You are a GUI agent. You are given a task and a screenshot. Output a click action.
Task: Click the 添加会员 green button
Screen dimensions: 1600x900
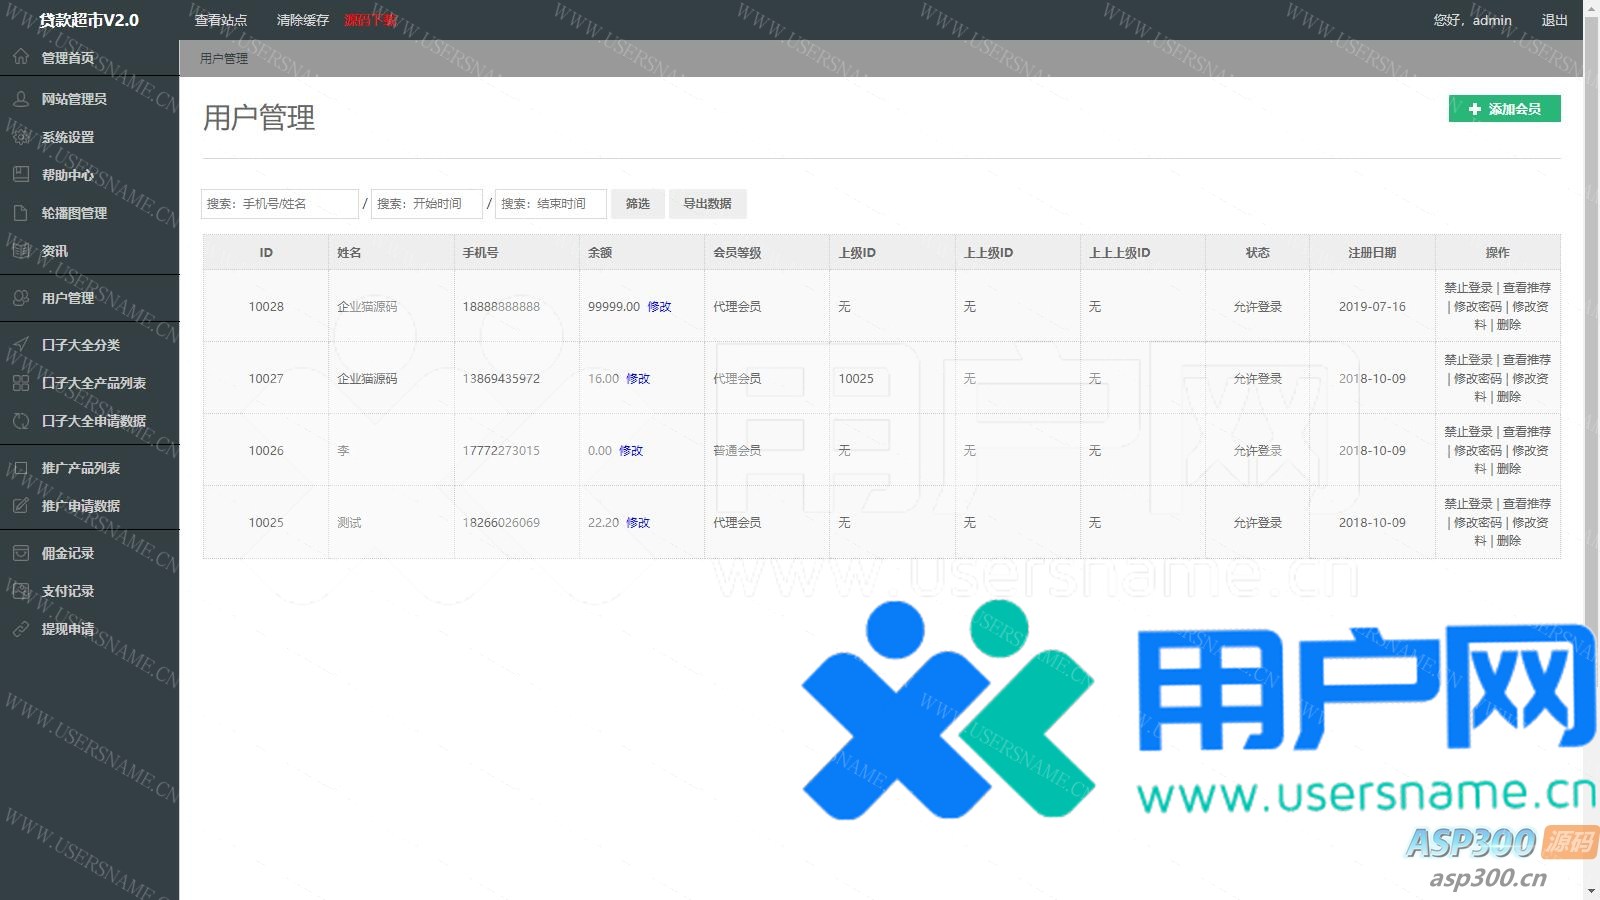click(1504, 109)
